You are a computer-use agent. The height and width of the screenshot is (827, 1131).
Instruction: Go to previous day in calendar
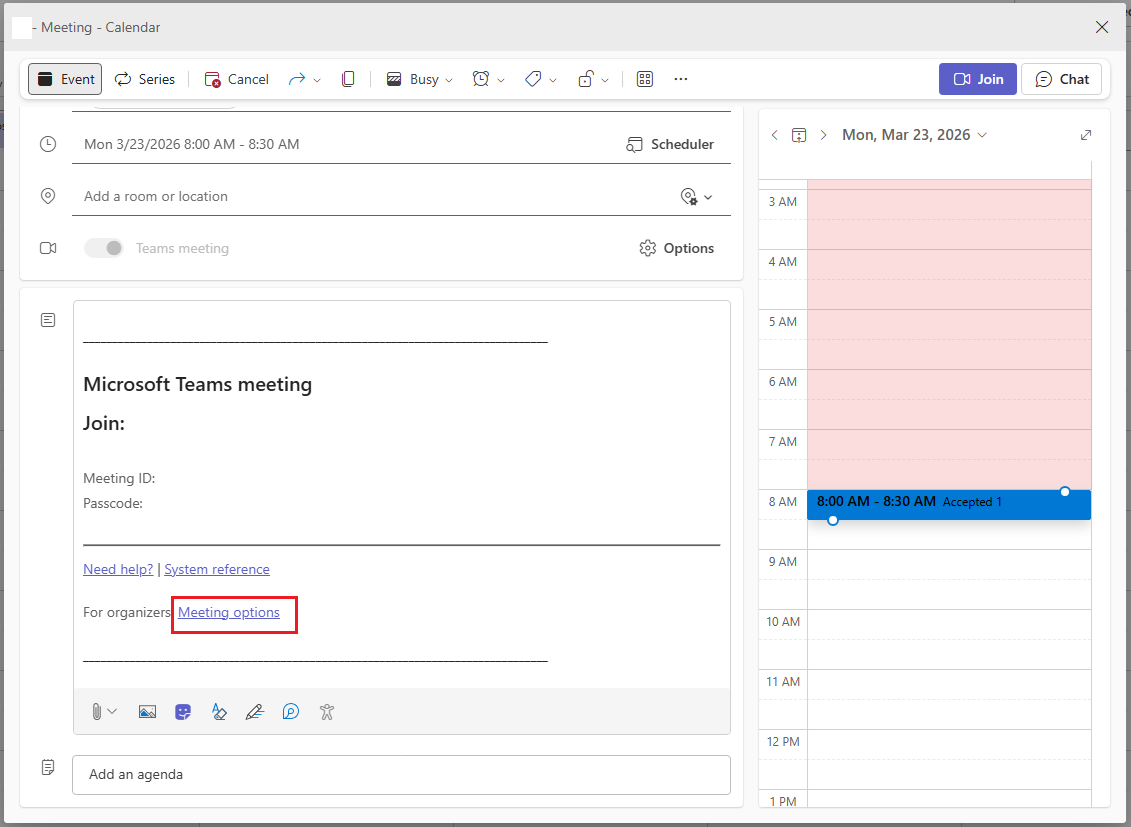775,135
